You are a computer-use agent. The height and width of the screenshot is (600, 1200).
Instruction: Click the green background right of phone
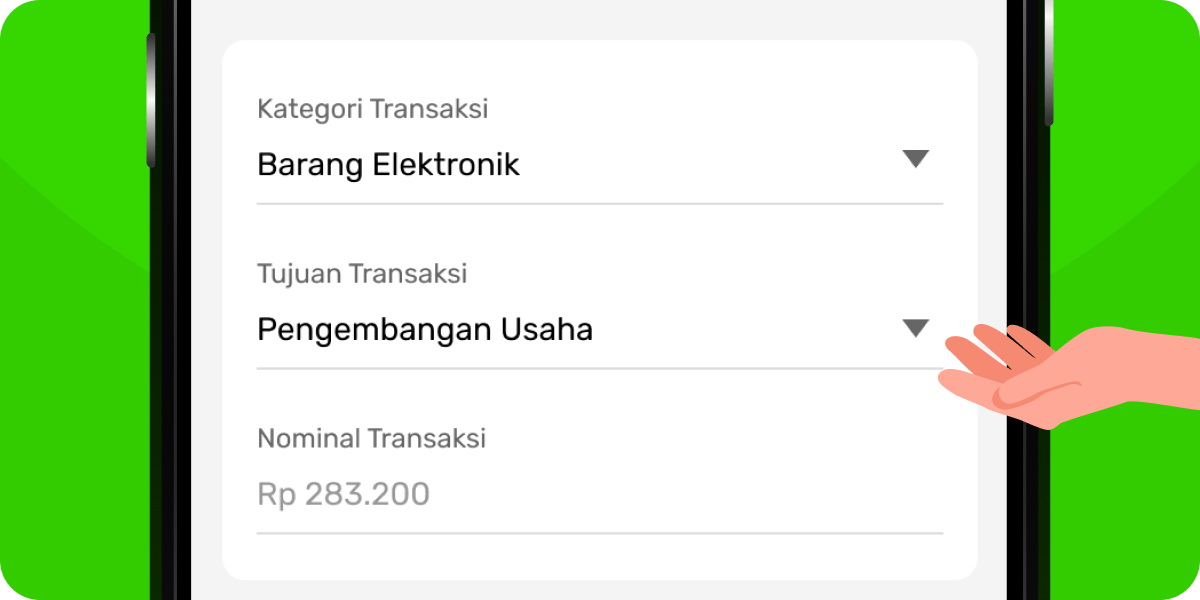coord(1130,200)
